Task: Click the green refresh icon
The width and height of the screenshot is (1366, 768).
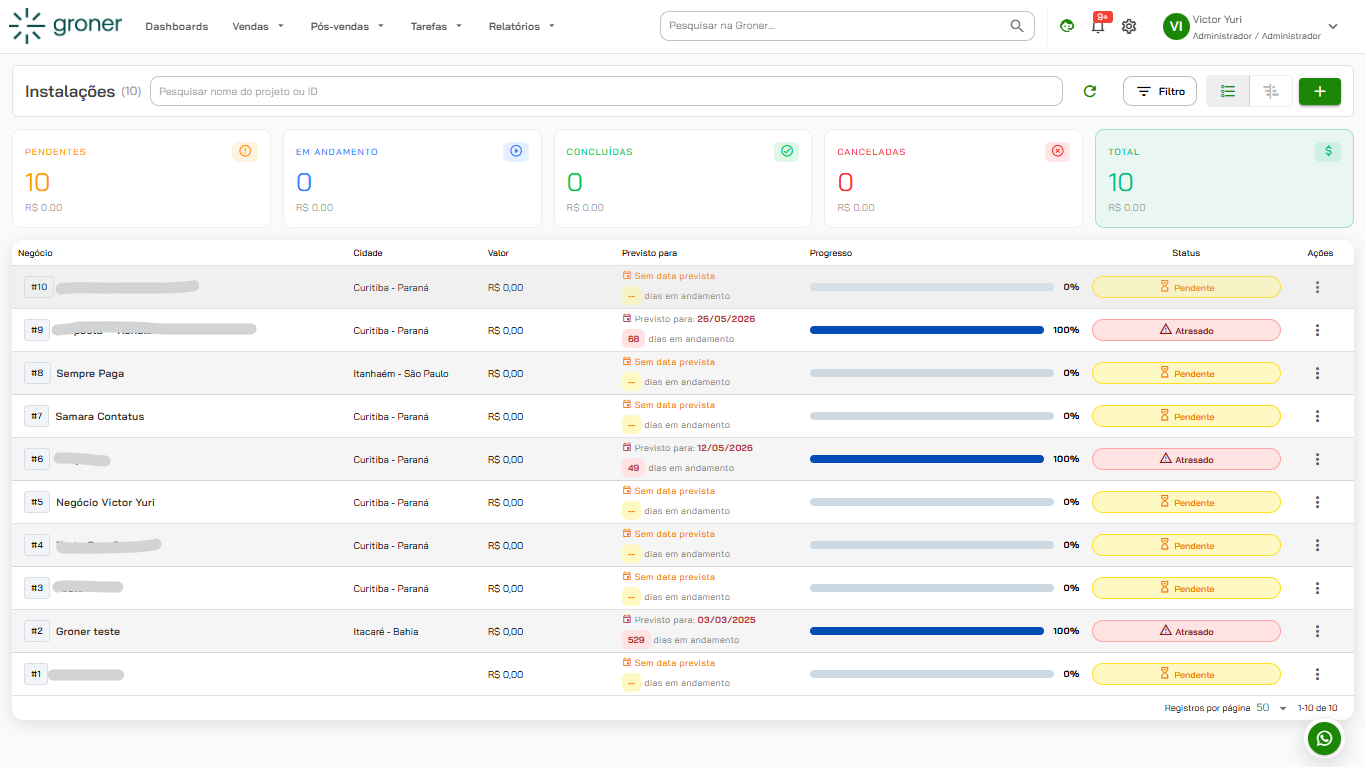Action: 1090,91
